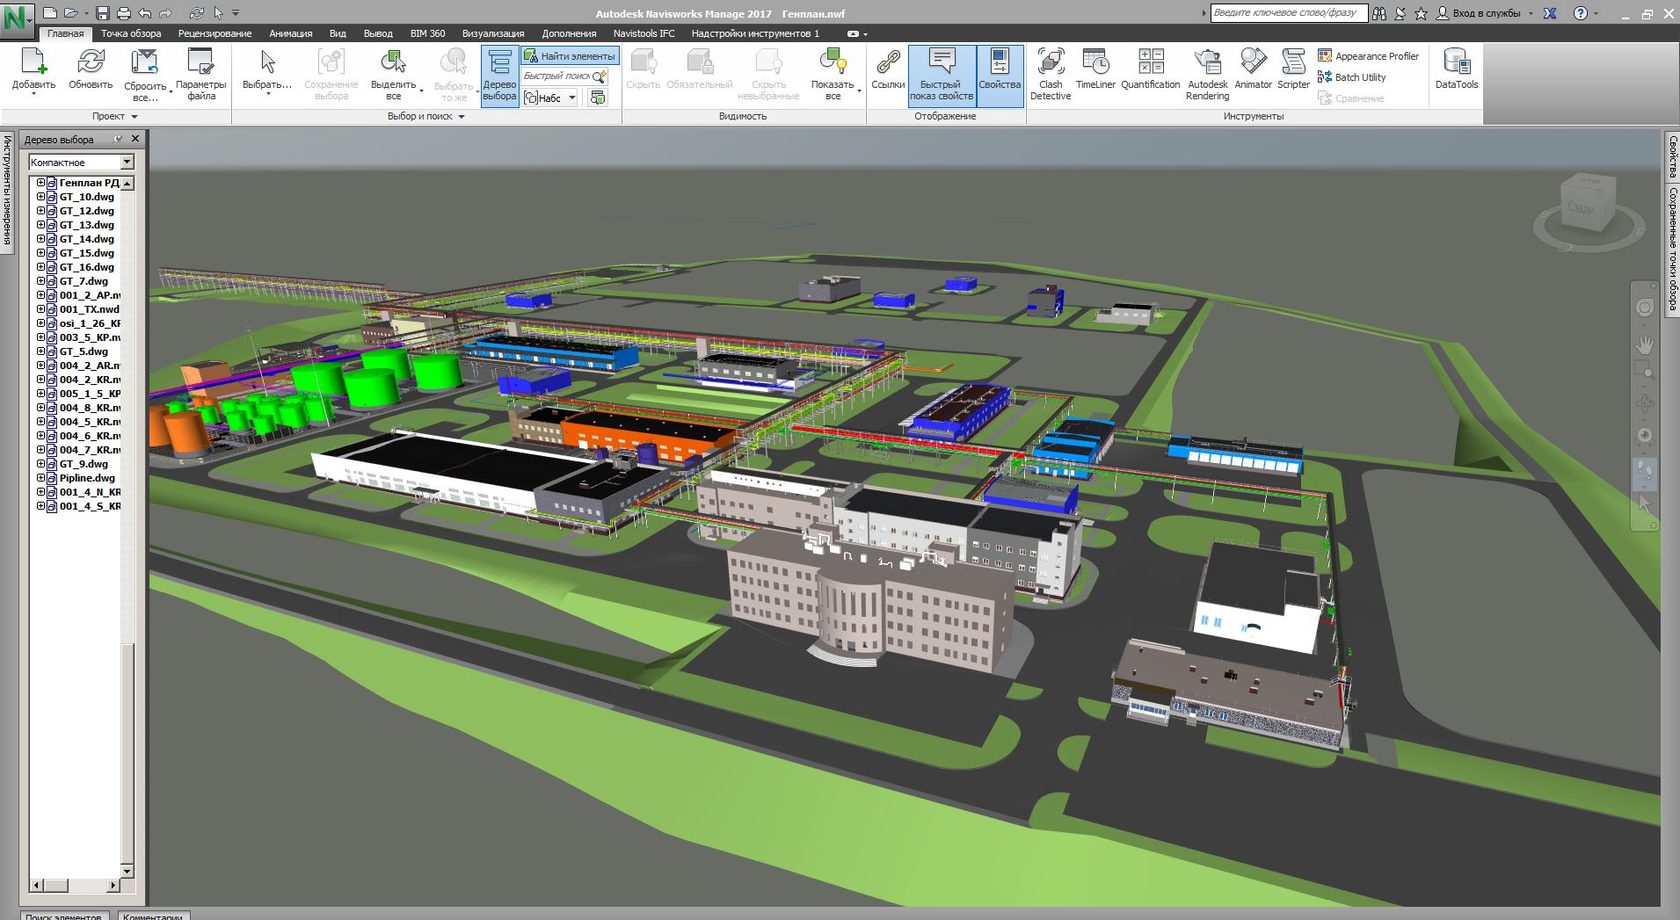
Task: Expand the Выбор и поиск panel arrow
Action: pyautogui.click(x=461, y=117)
